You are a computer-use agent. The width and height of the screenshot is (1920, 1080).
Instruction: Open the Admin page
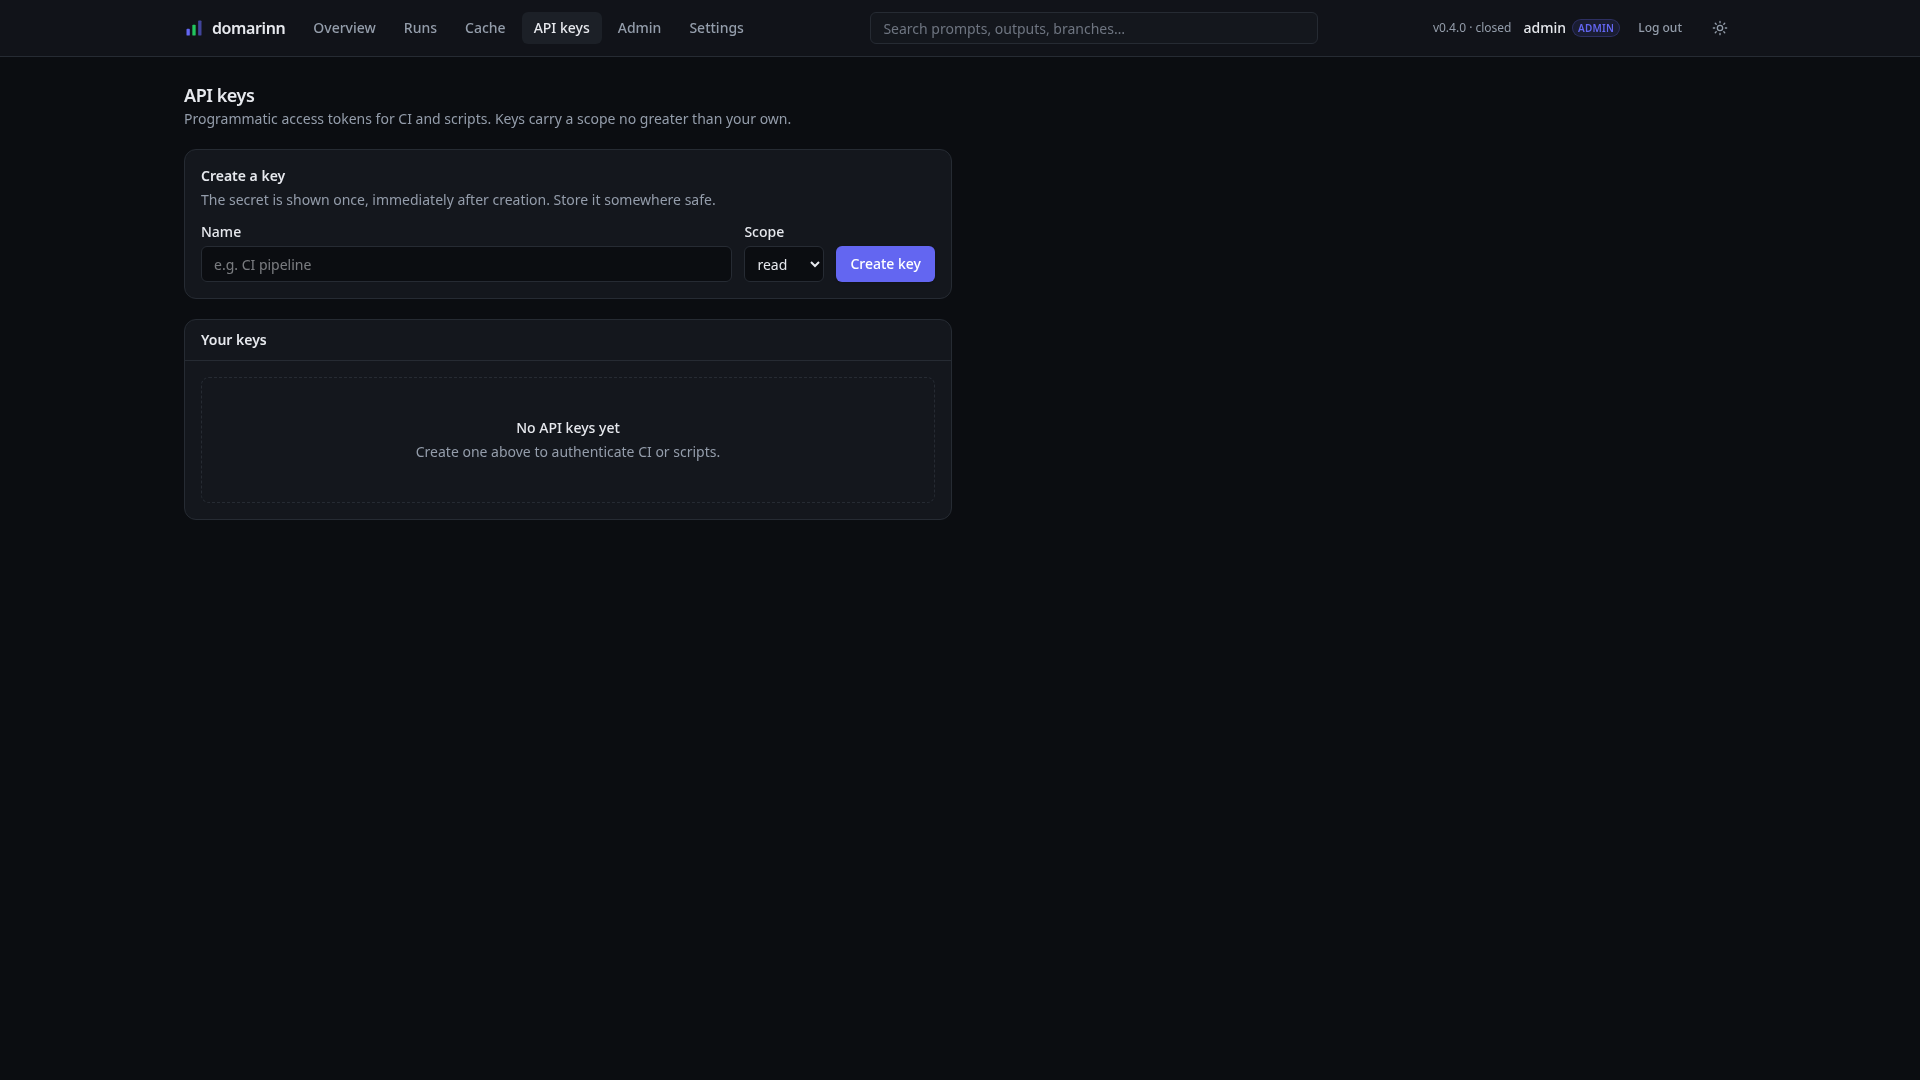click(x=639, y=28)
